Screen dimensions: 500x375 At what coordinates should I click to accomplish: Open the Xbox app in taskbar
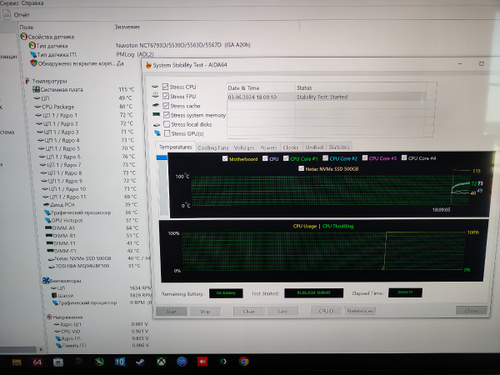[161, 362]
